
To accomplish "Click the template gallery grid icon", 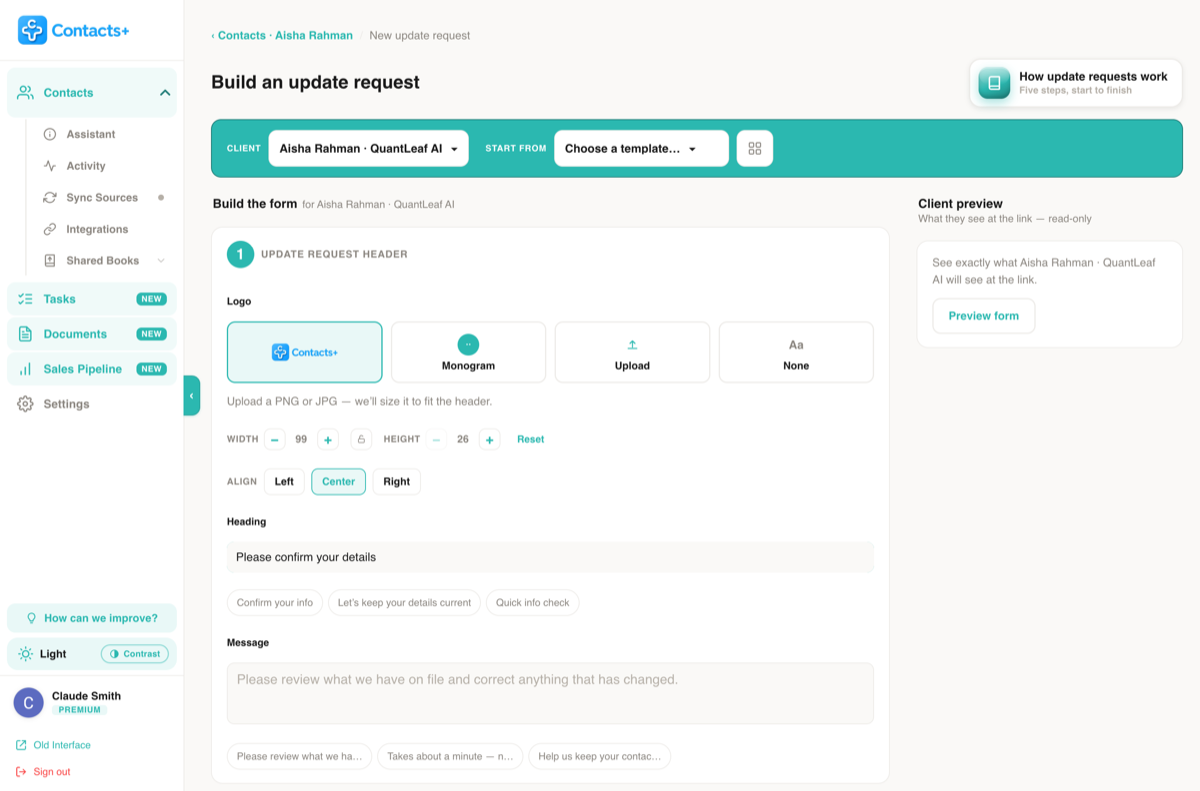I will click(x=755, y=148).
